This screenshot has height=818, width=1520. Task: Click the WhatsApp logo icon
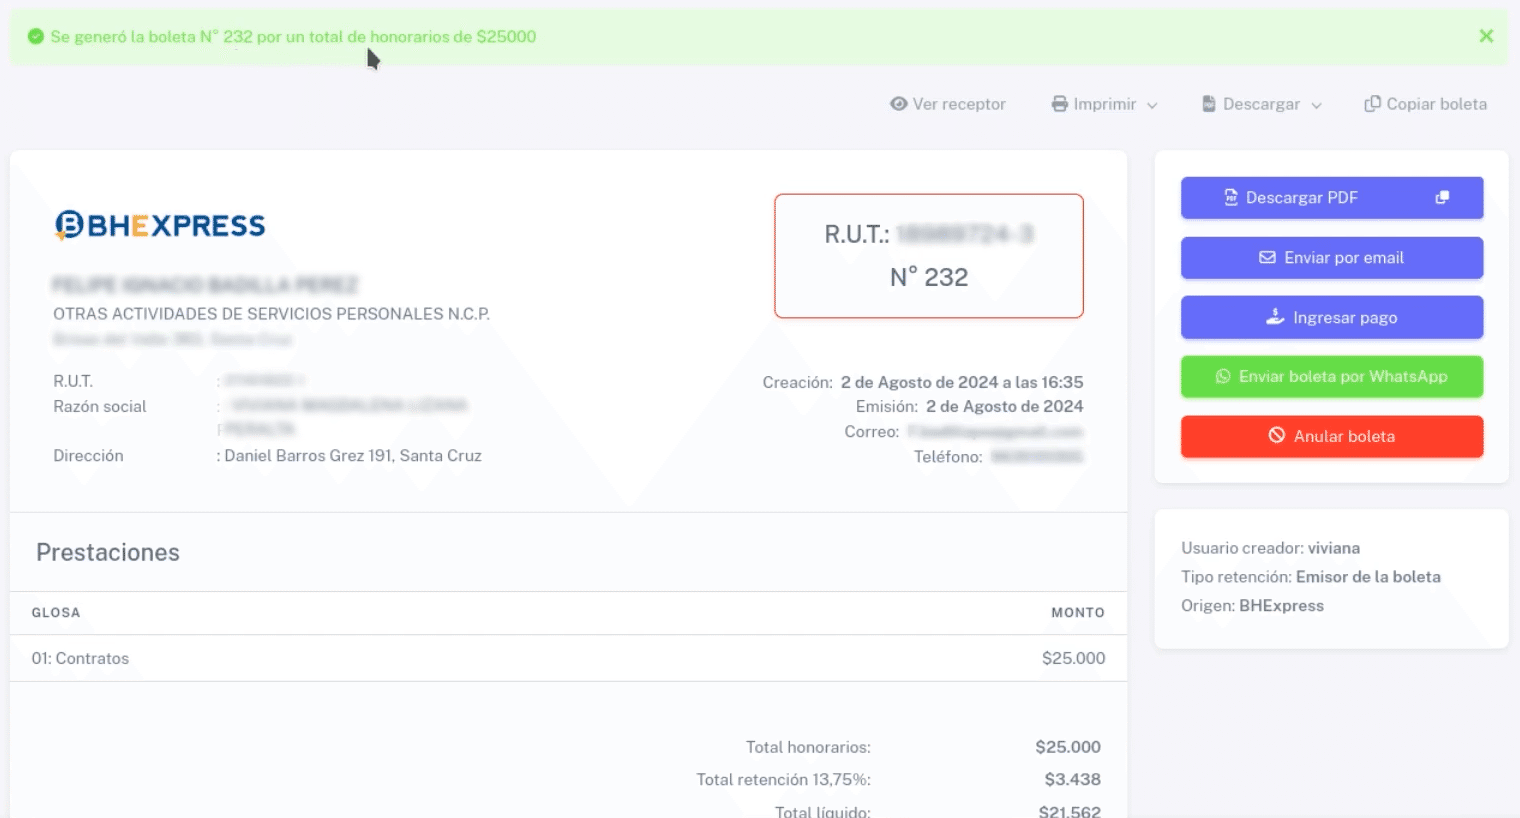[1222, 377]
